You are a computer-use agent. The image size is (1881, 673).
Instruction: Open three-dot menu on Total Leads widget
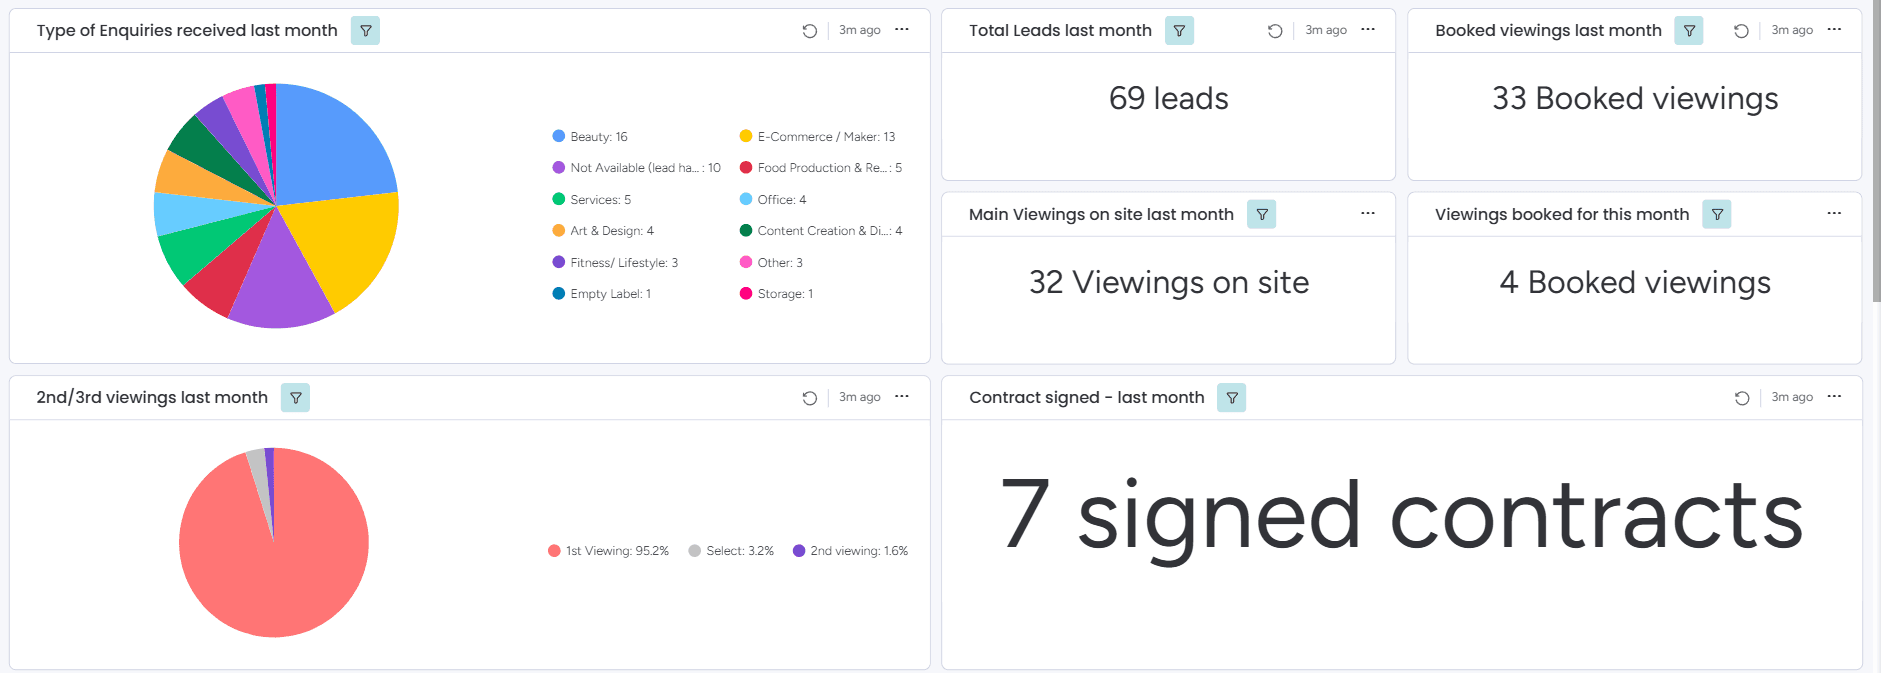coord(1368,30)
